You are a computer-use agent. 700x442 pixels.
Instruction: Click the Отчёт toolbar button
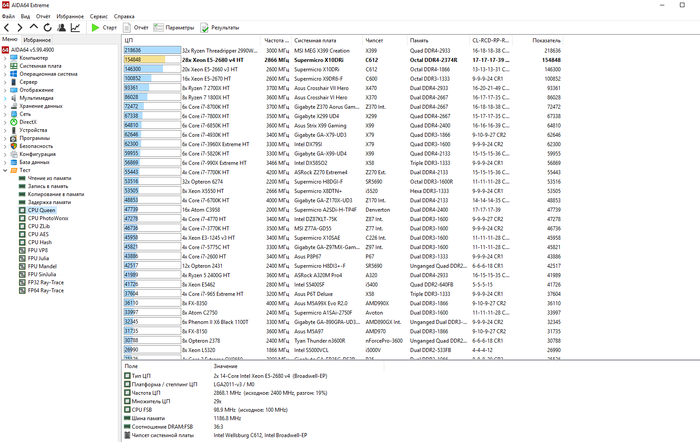coord(136,28)
